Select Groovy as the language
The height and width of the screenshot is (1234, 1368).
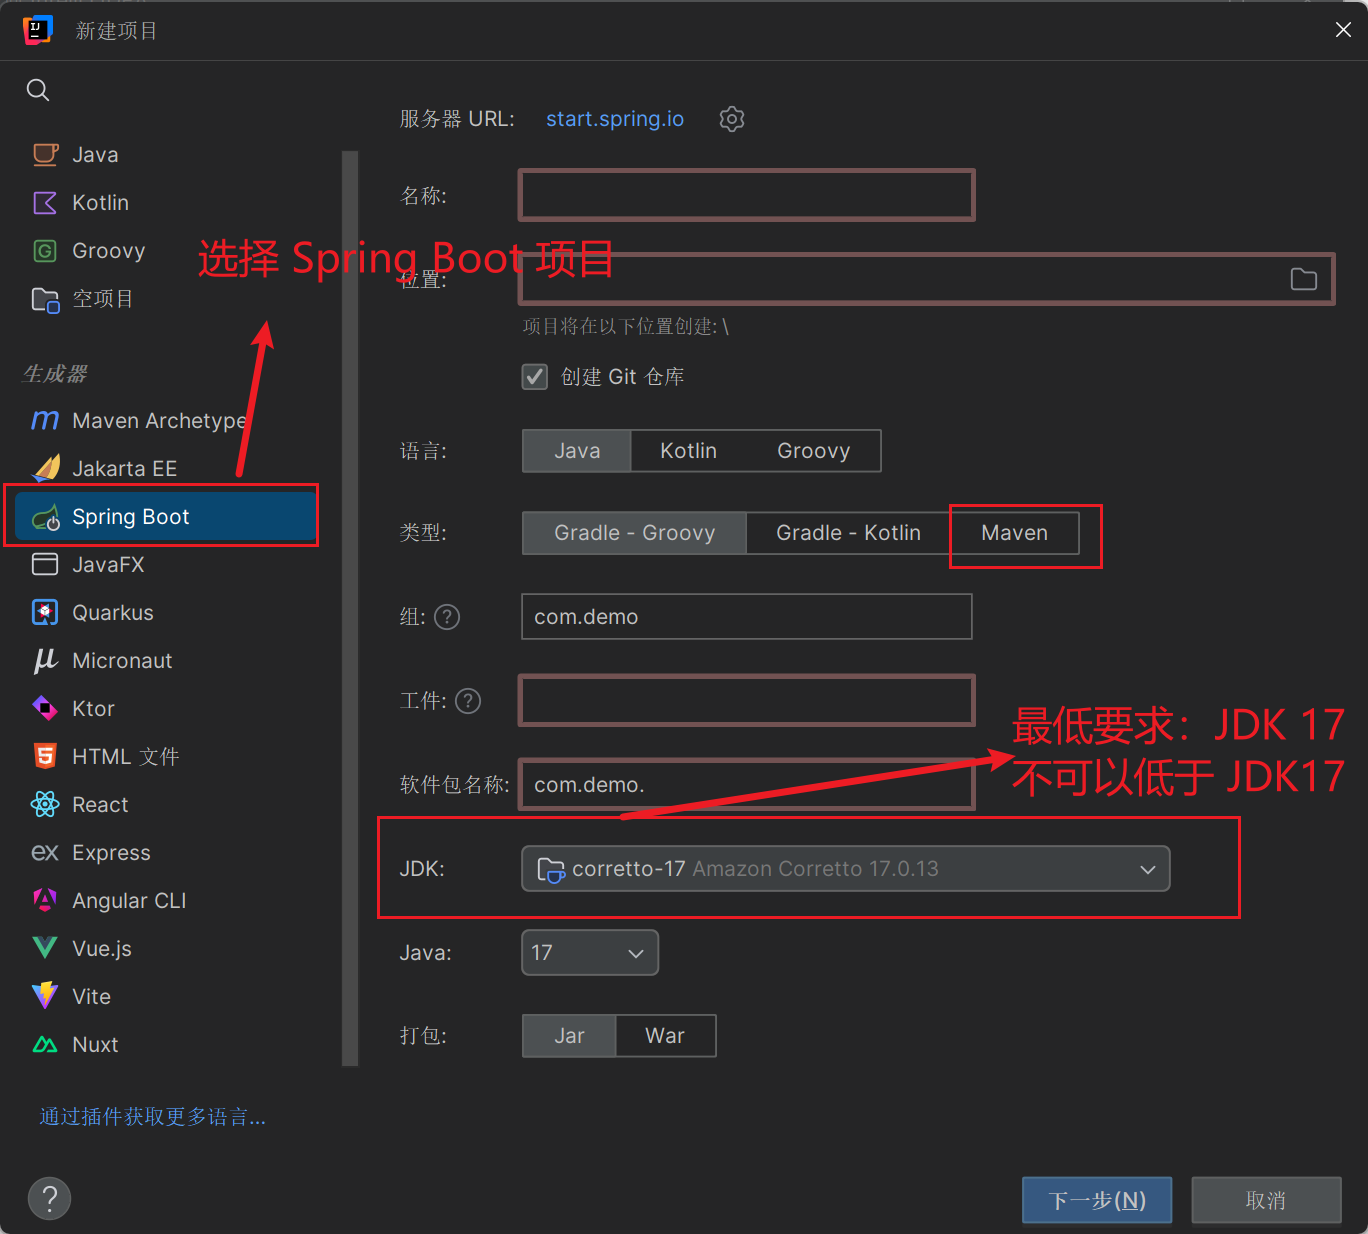pyautogui.click(x=813, y=451)
